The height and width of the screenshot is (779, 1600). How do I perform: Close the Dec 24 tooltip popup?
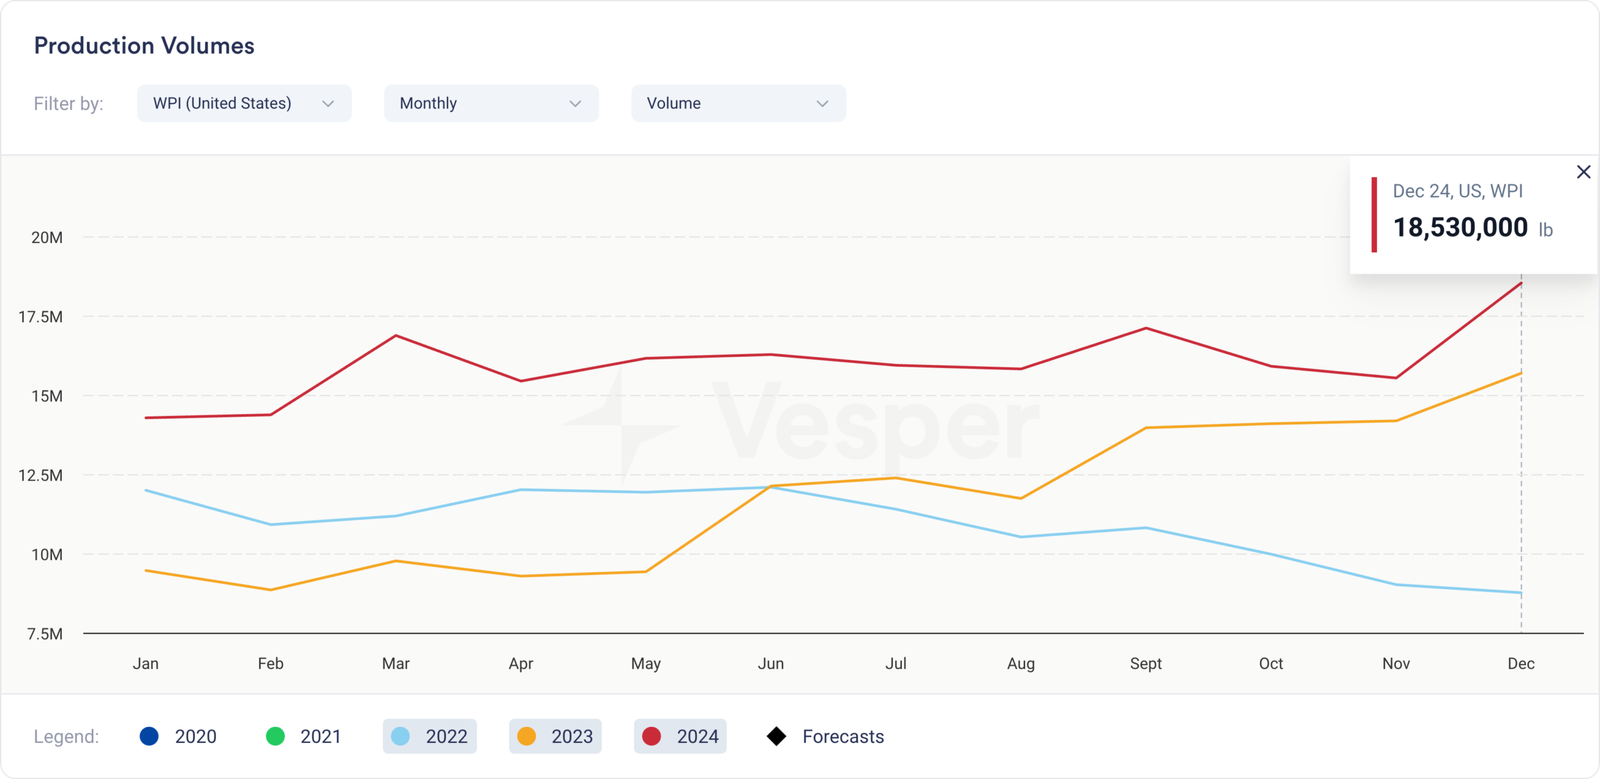(x=1583, y=172)
